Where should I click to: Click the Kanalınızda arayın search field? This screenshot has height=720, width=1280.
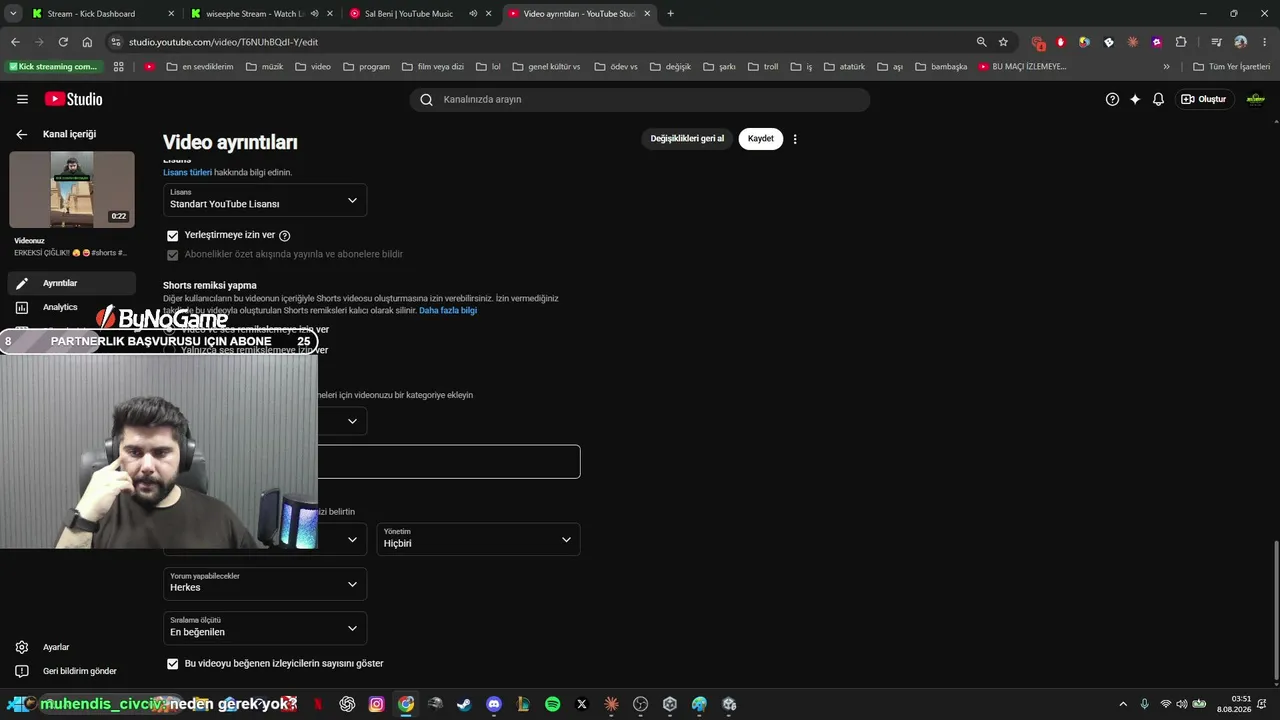(x=640, y=100)
